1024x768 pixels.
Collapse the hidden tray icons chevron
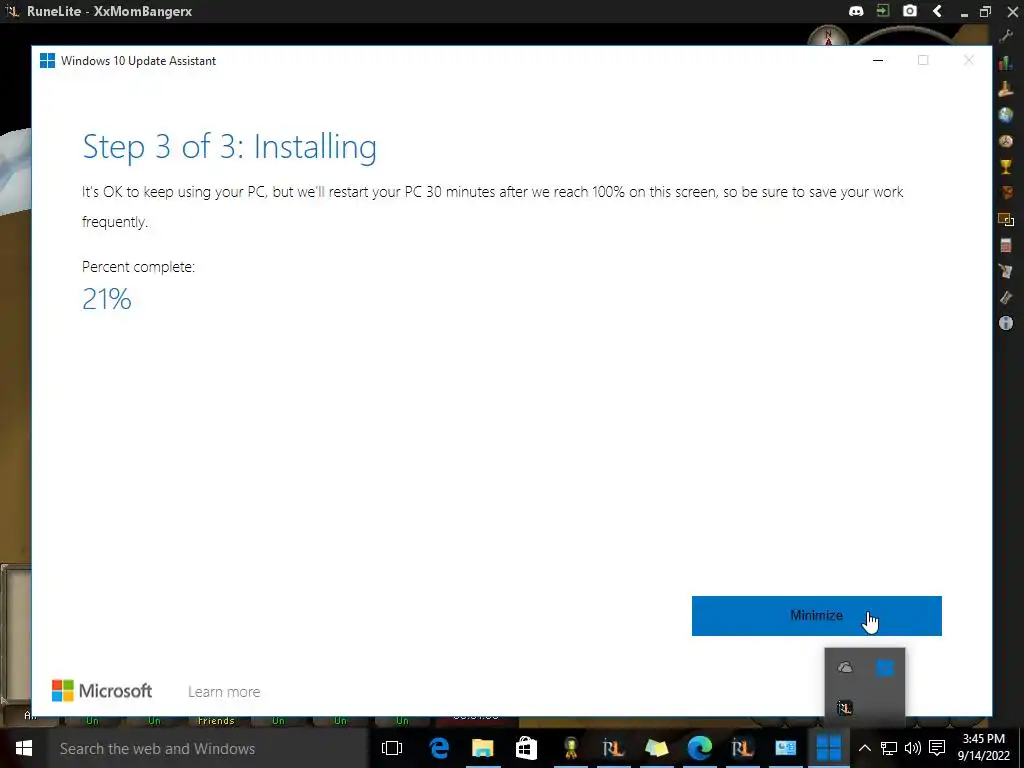coord(864,748)
